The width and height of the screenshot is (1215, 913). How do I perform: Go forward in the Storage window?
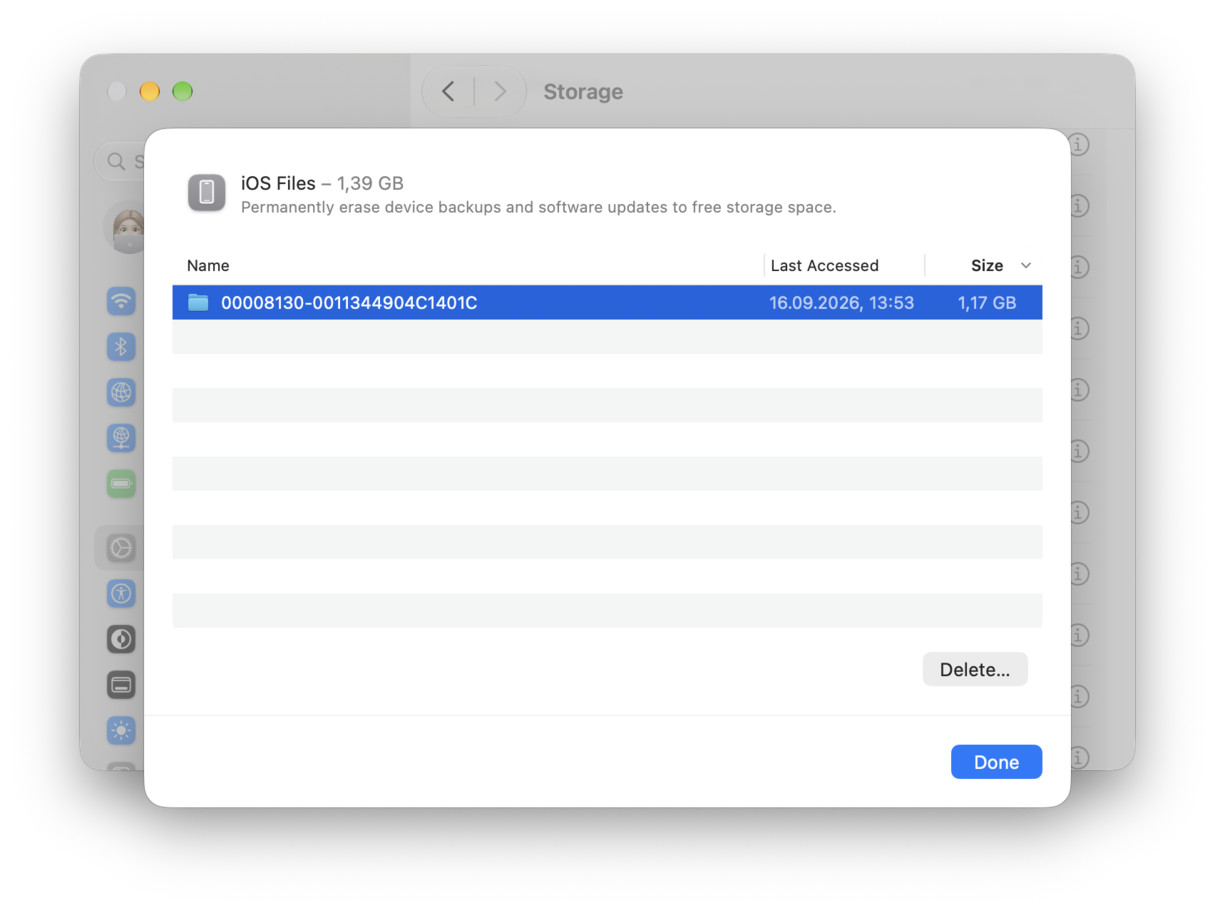click(x=499, y=92)
